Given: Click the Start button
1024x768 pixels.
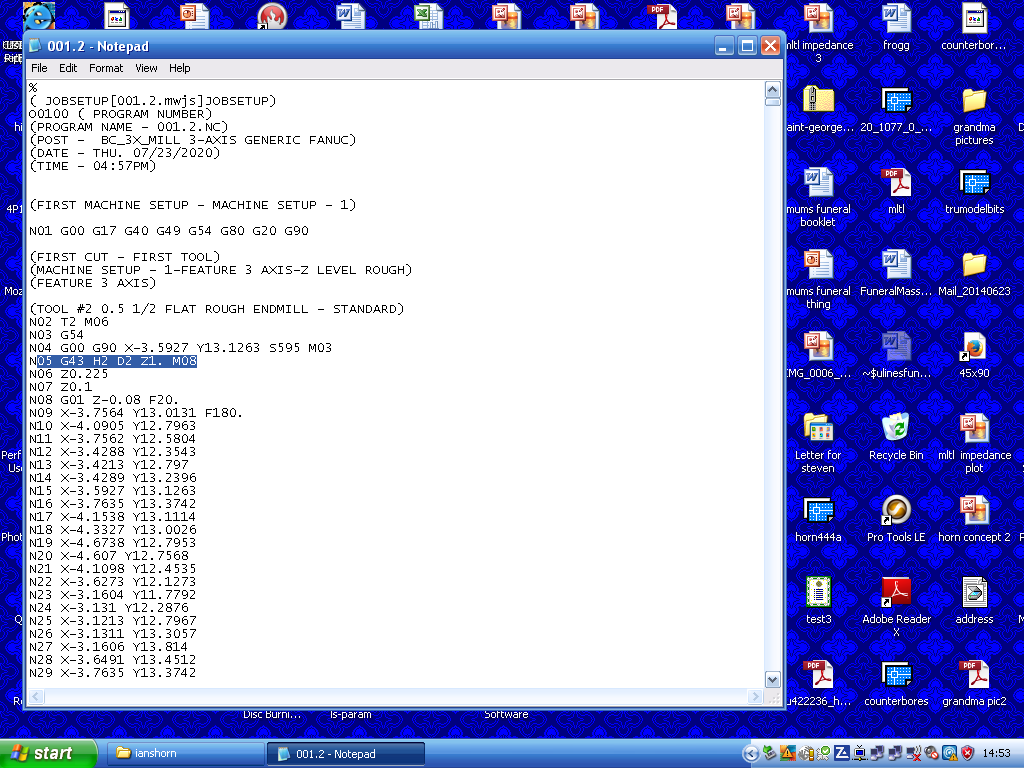Looking at the screenshot, I should (49, 753).
